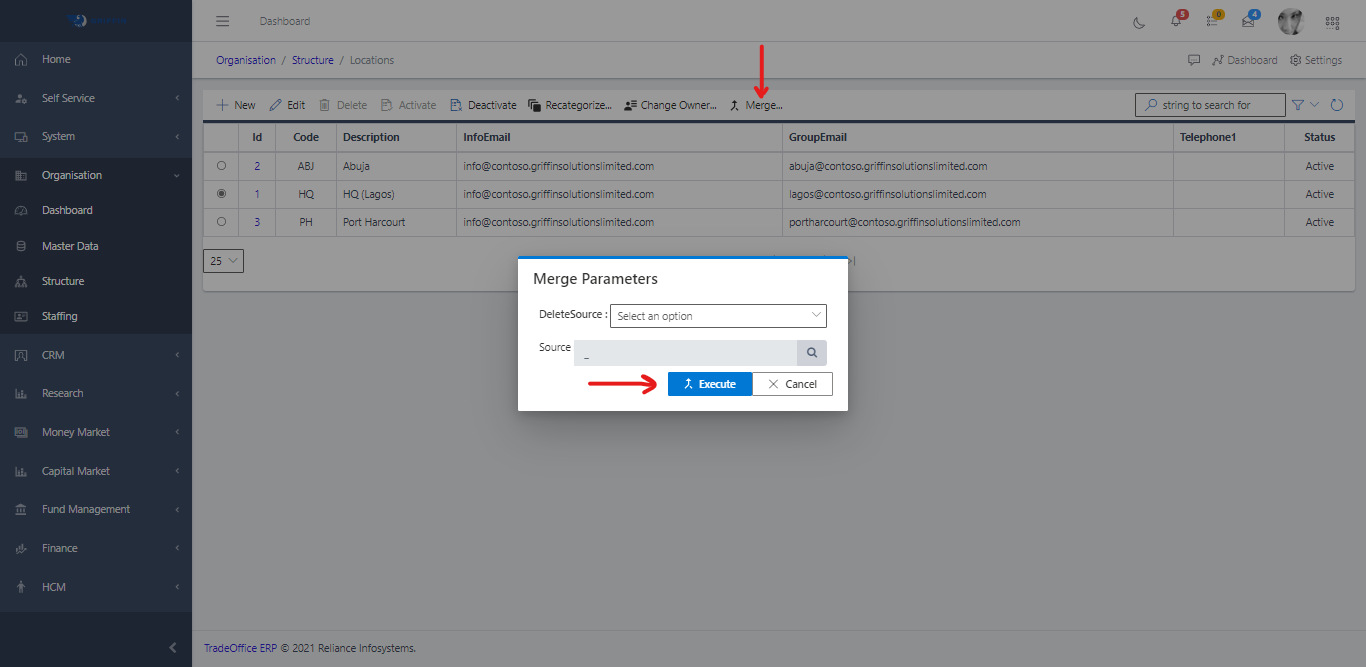Open Staffing in sidebar
This screenshot has height=667, width=1366.
[60, 316]
